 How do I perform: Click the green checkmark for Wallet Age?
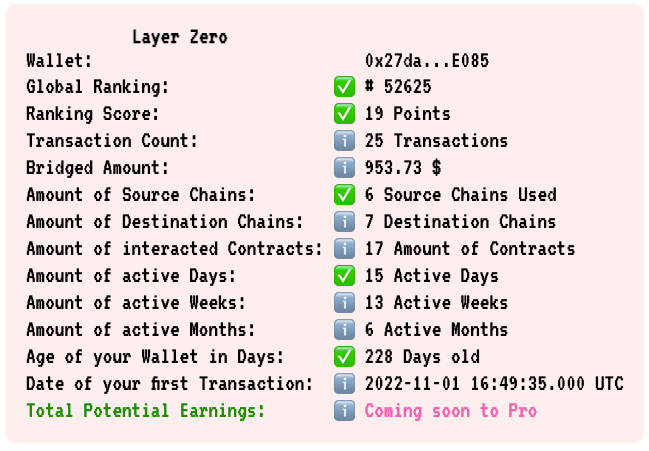(x=344, y=357)
